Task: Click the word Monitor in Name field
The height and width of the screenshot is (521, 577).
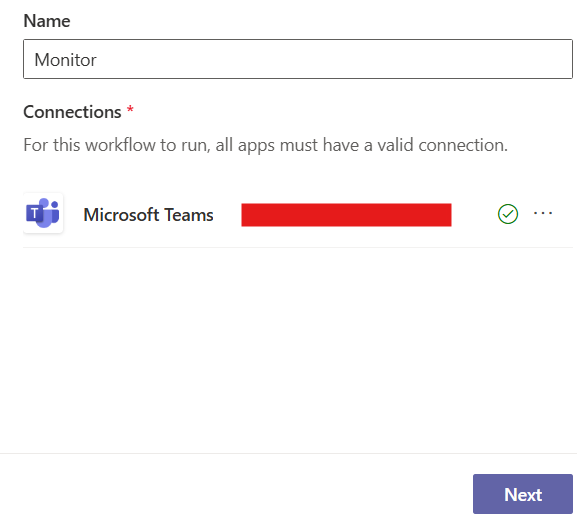Action: (65, 60)
